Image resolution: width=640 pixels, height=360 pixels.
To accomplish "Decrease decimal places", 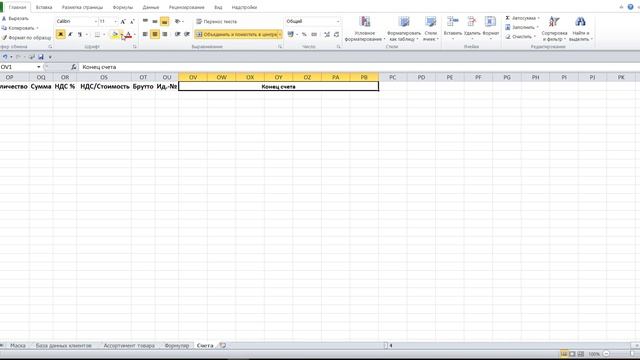I will pos(336,34).
